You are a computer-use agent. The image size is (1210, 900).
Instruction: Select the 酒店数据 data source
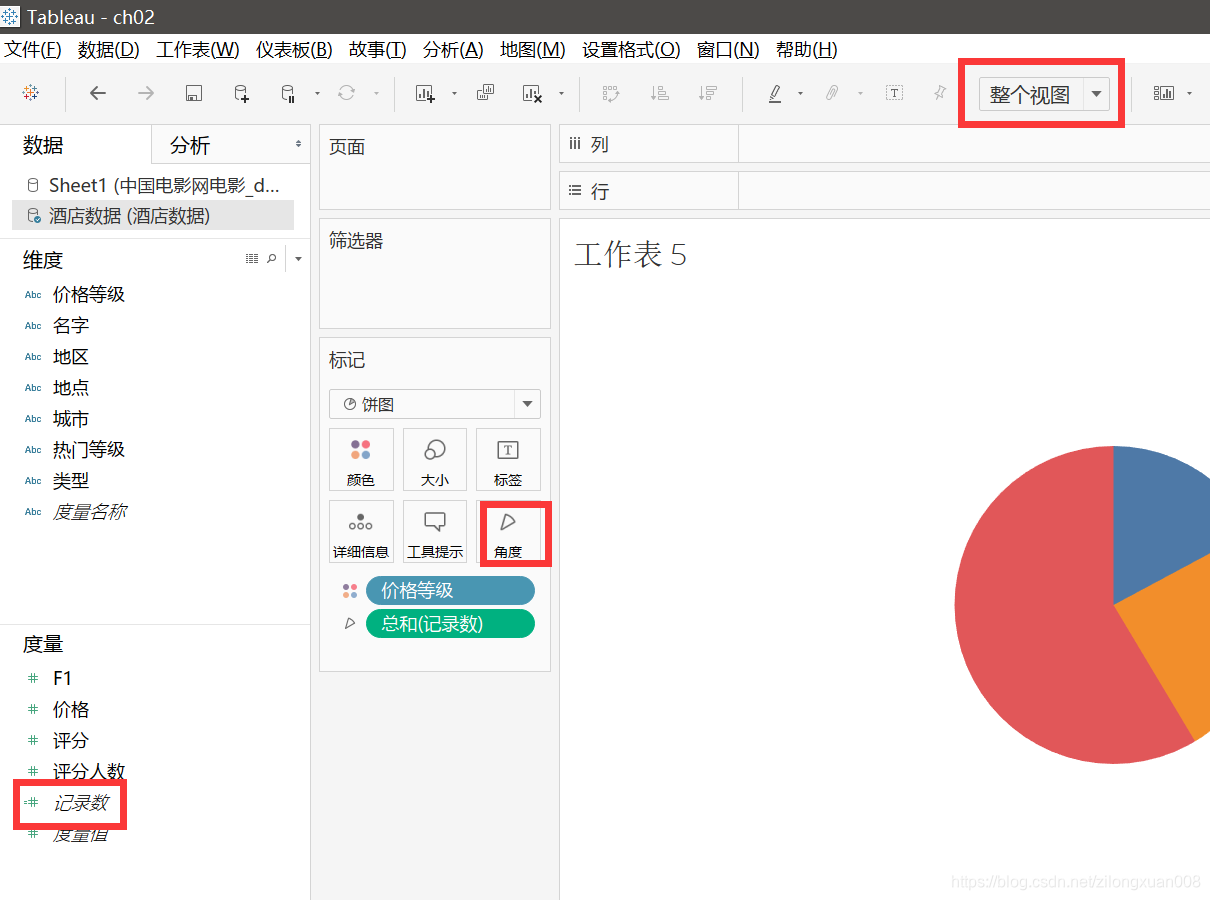(x=153, y=215)
